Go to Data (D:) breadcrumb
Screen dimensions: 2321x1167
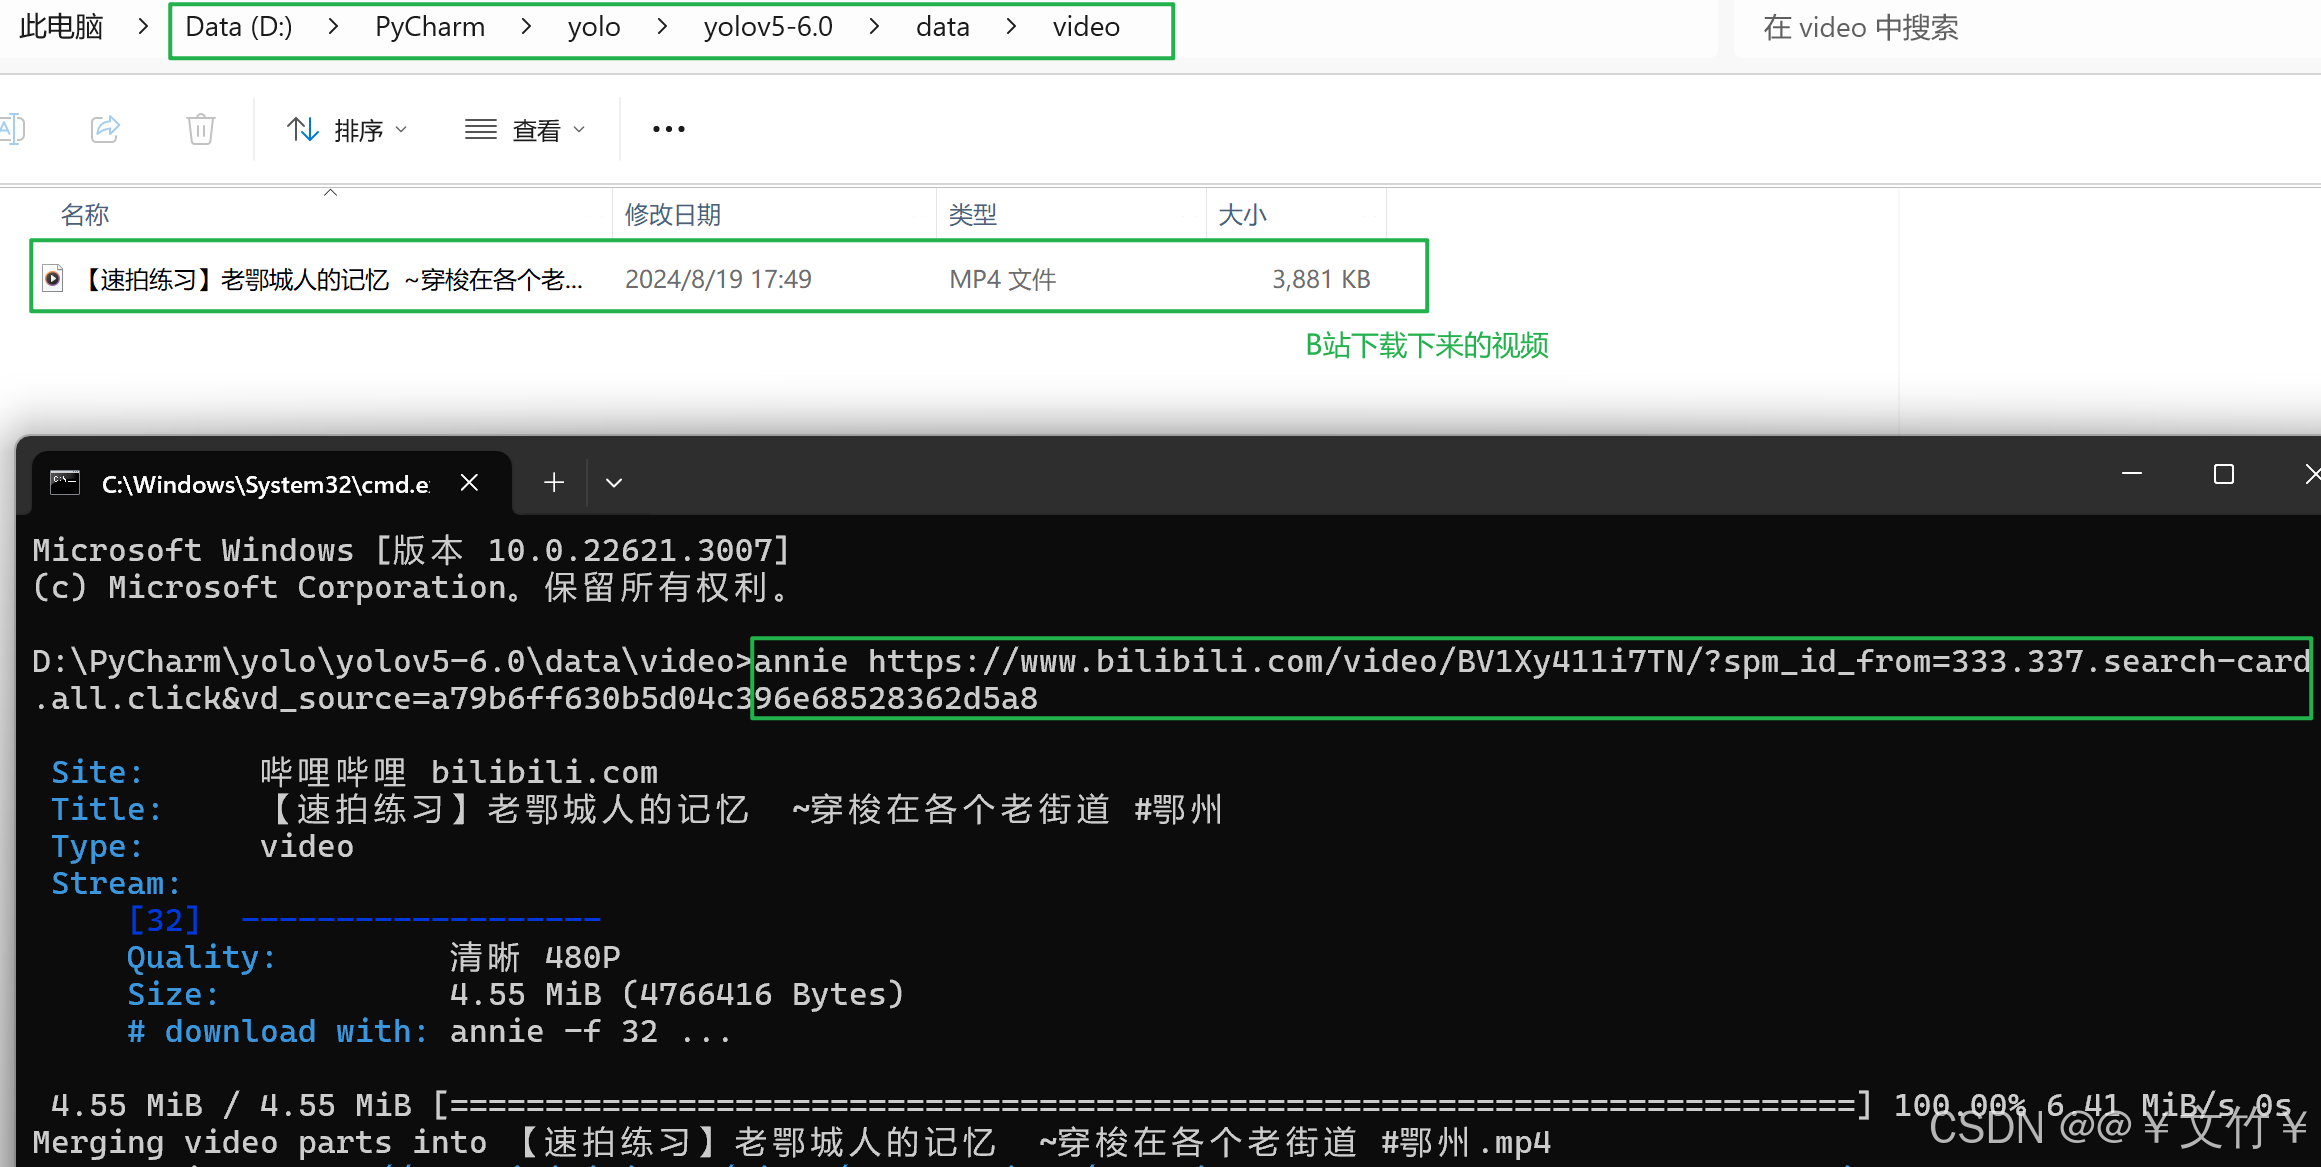[x=239, y=27]
